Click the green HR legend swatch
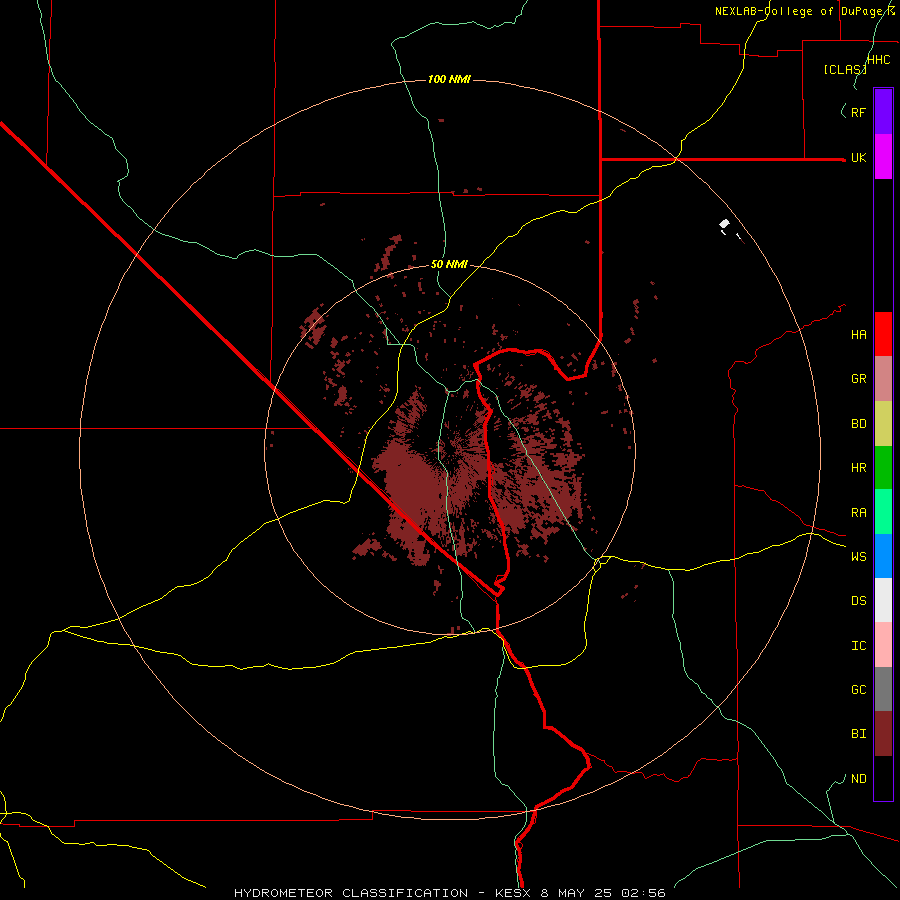This screenshot has width=900, height=900. tap(883, 468)
